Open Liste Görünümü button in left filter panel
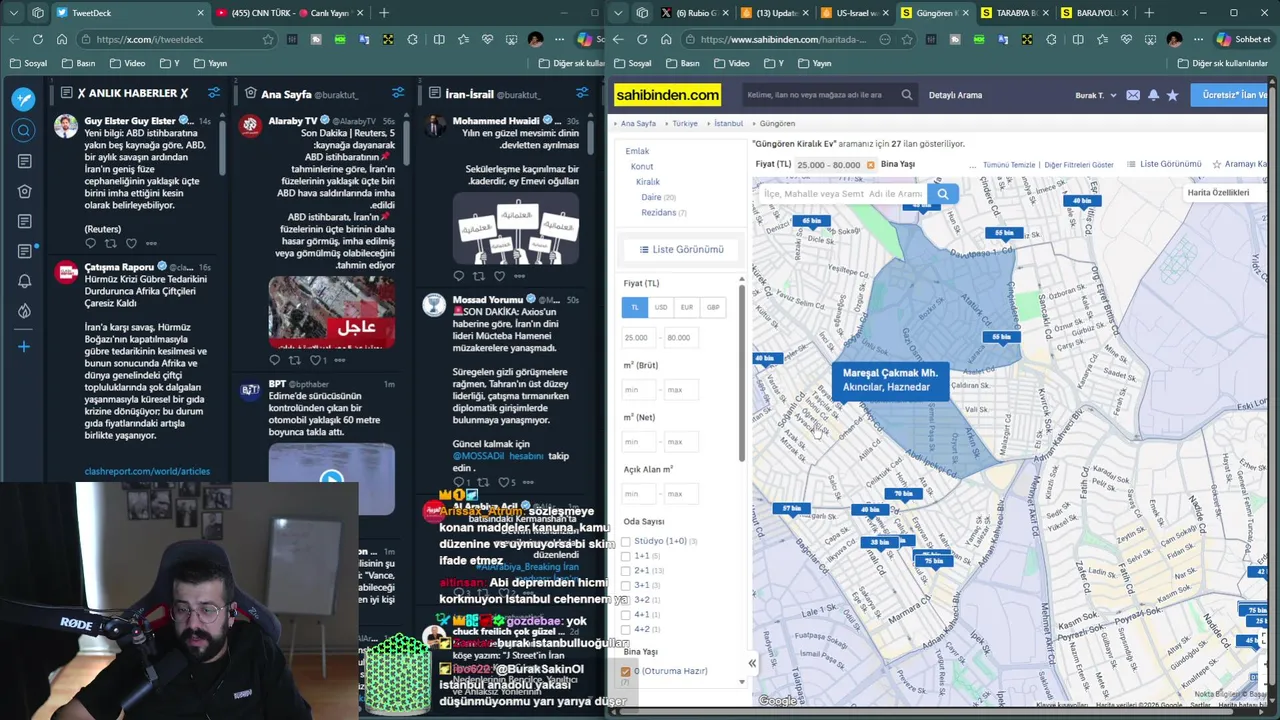 point(681,249)
